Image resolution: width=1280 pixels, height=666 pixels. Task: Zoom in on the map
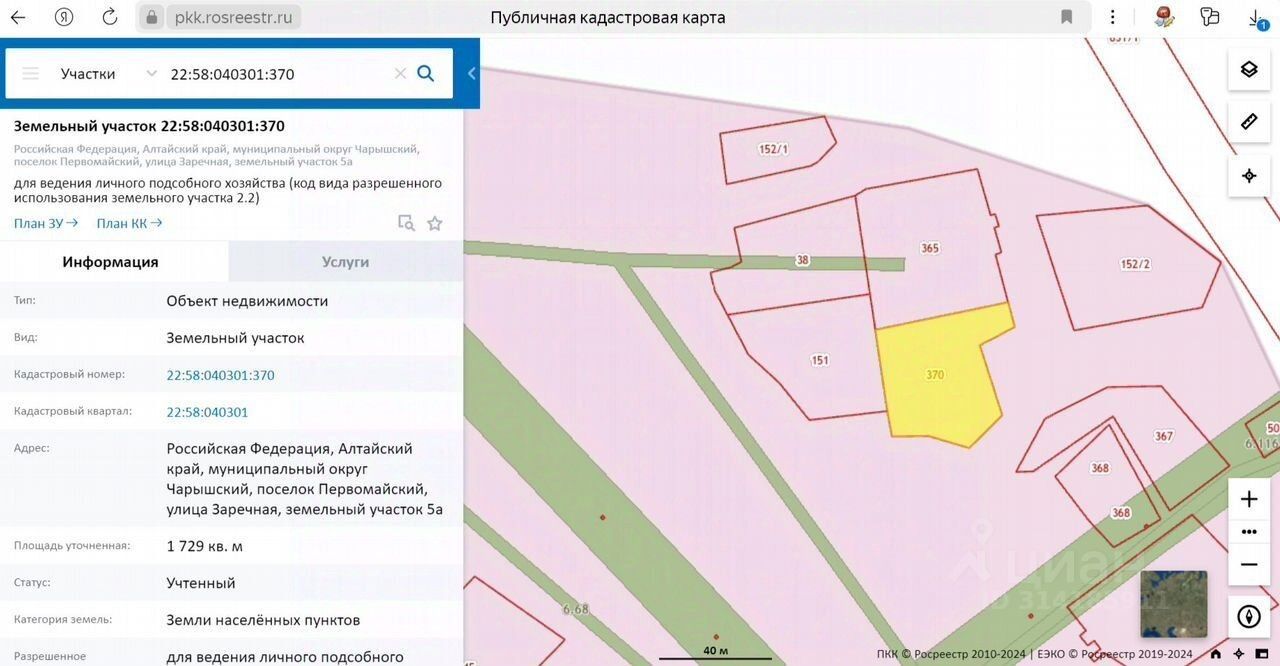tap(1249, 499)
